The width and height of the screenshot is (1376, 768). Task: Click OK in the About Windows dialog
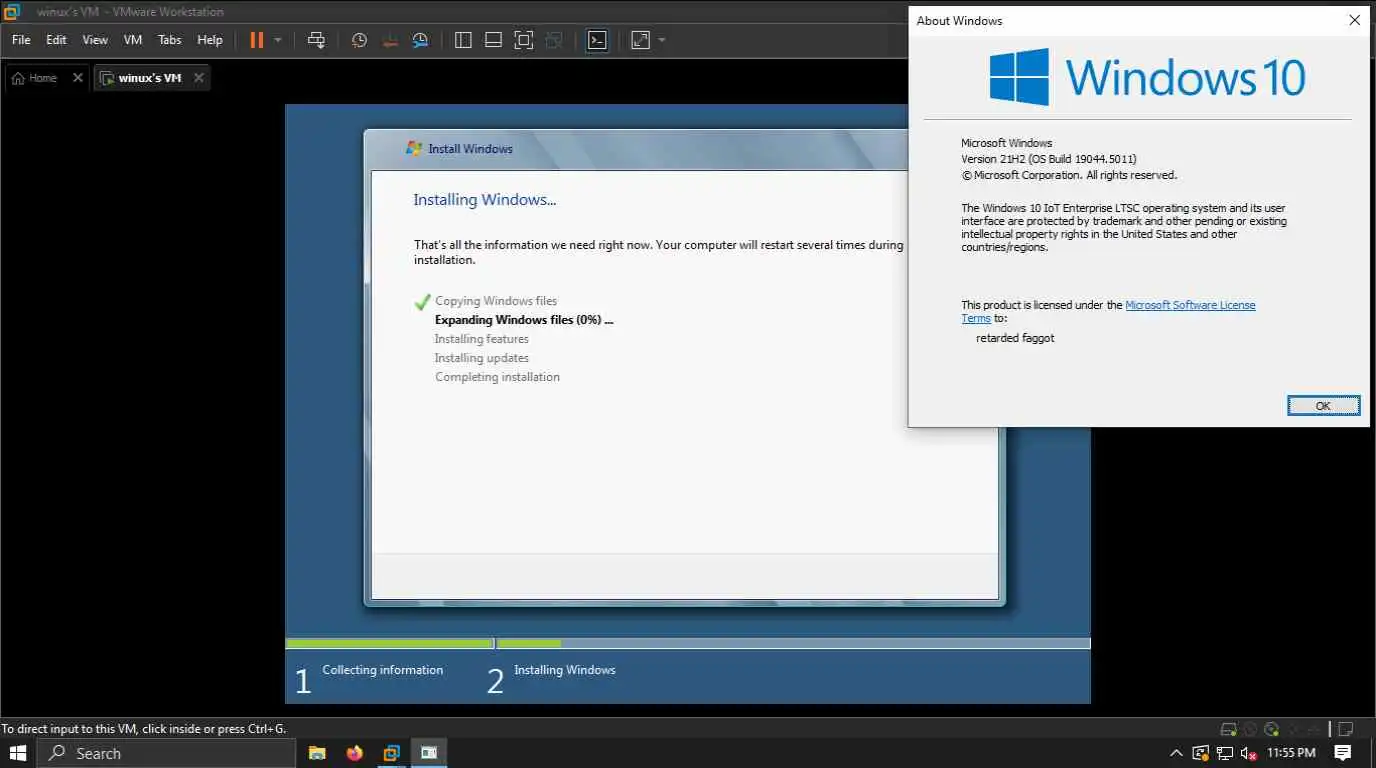point(1323,406)
